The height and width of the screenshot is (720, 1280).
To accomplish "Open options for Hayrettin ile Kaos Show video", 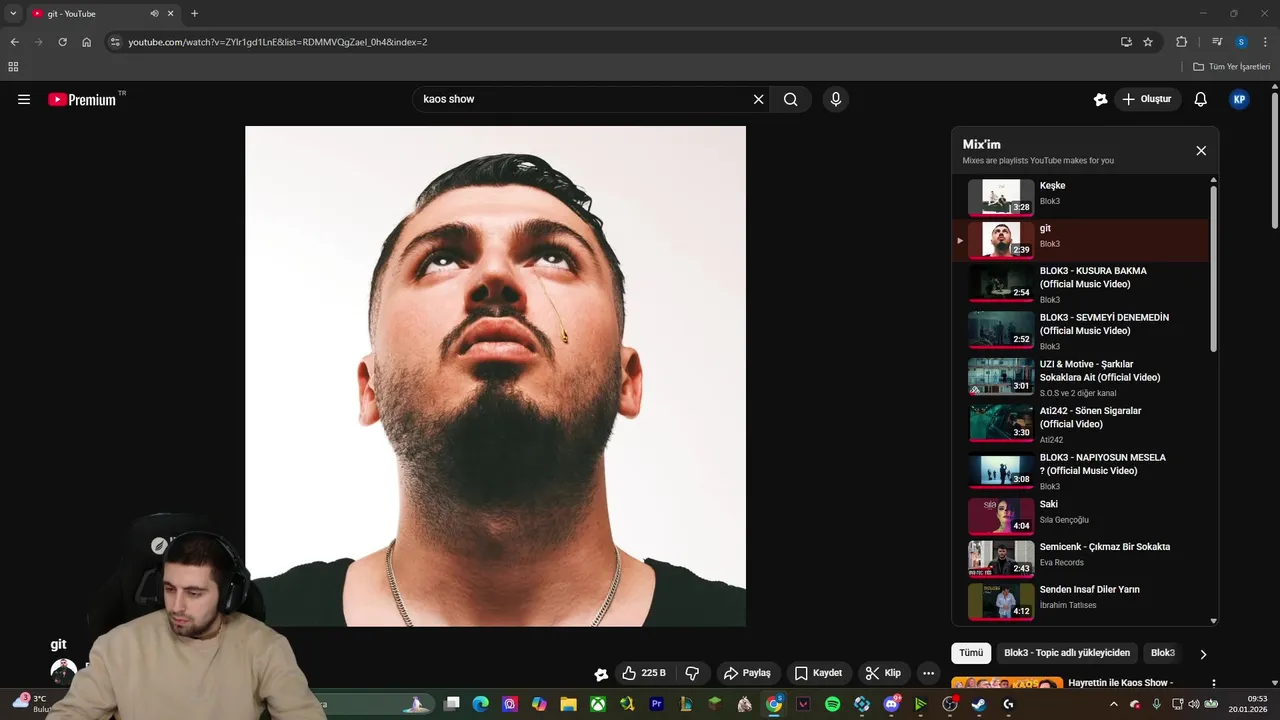I will point(1213,684).
